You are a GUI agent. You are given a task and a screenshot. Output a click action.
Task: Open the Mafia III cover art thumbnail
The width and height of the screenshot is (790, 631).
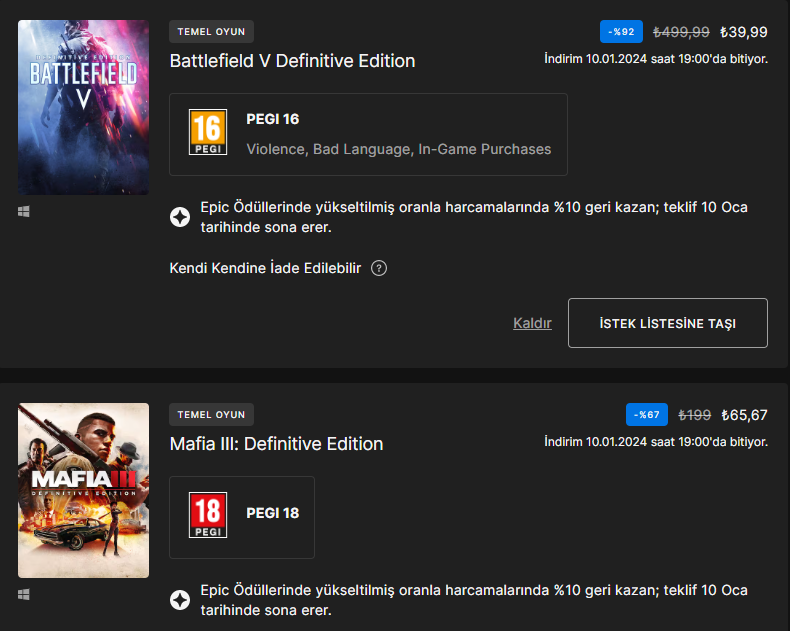[83, 490]
